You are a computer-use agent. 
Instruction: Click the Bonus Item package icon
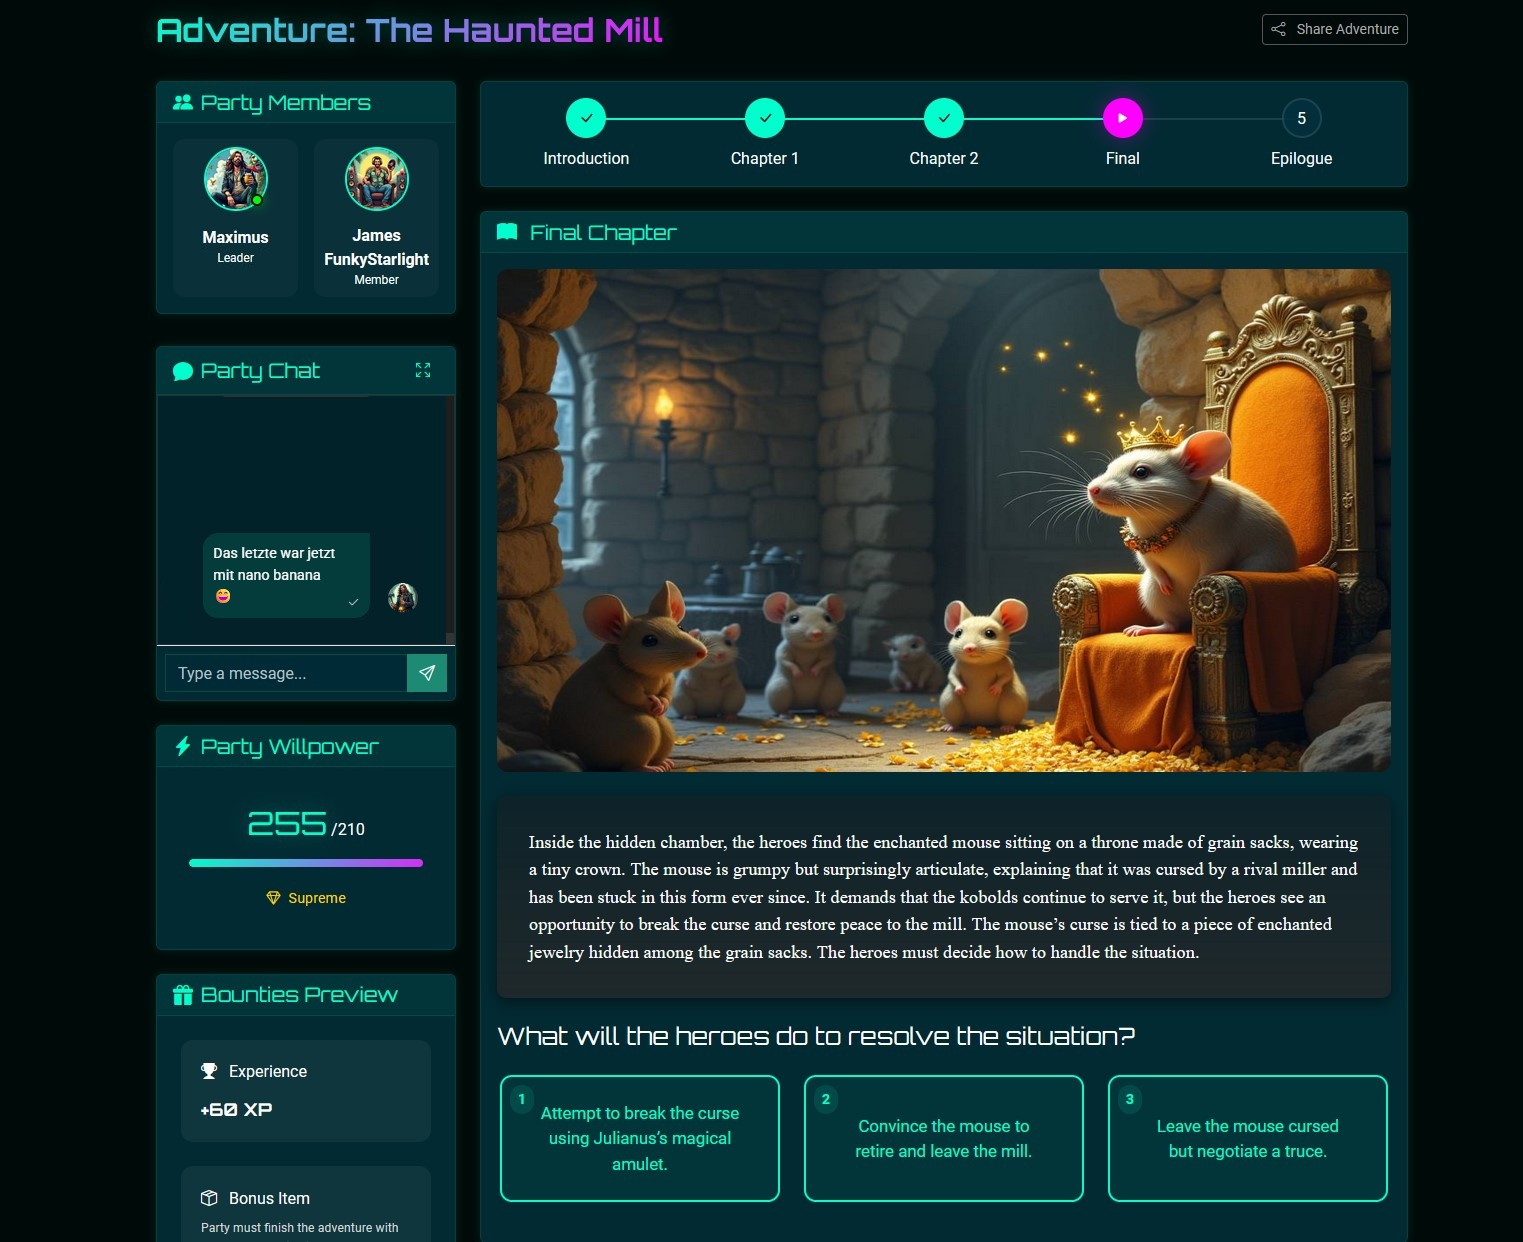coord(210,1197)
